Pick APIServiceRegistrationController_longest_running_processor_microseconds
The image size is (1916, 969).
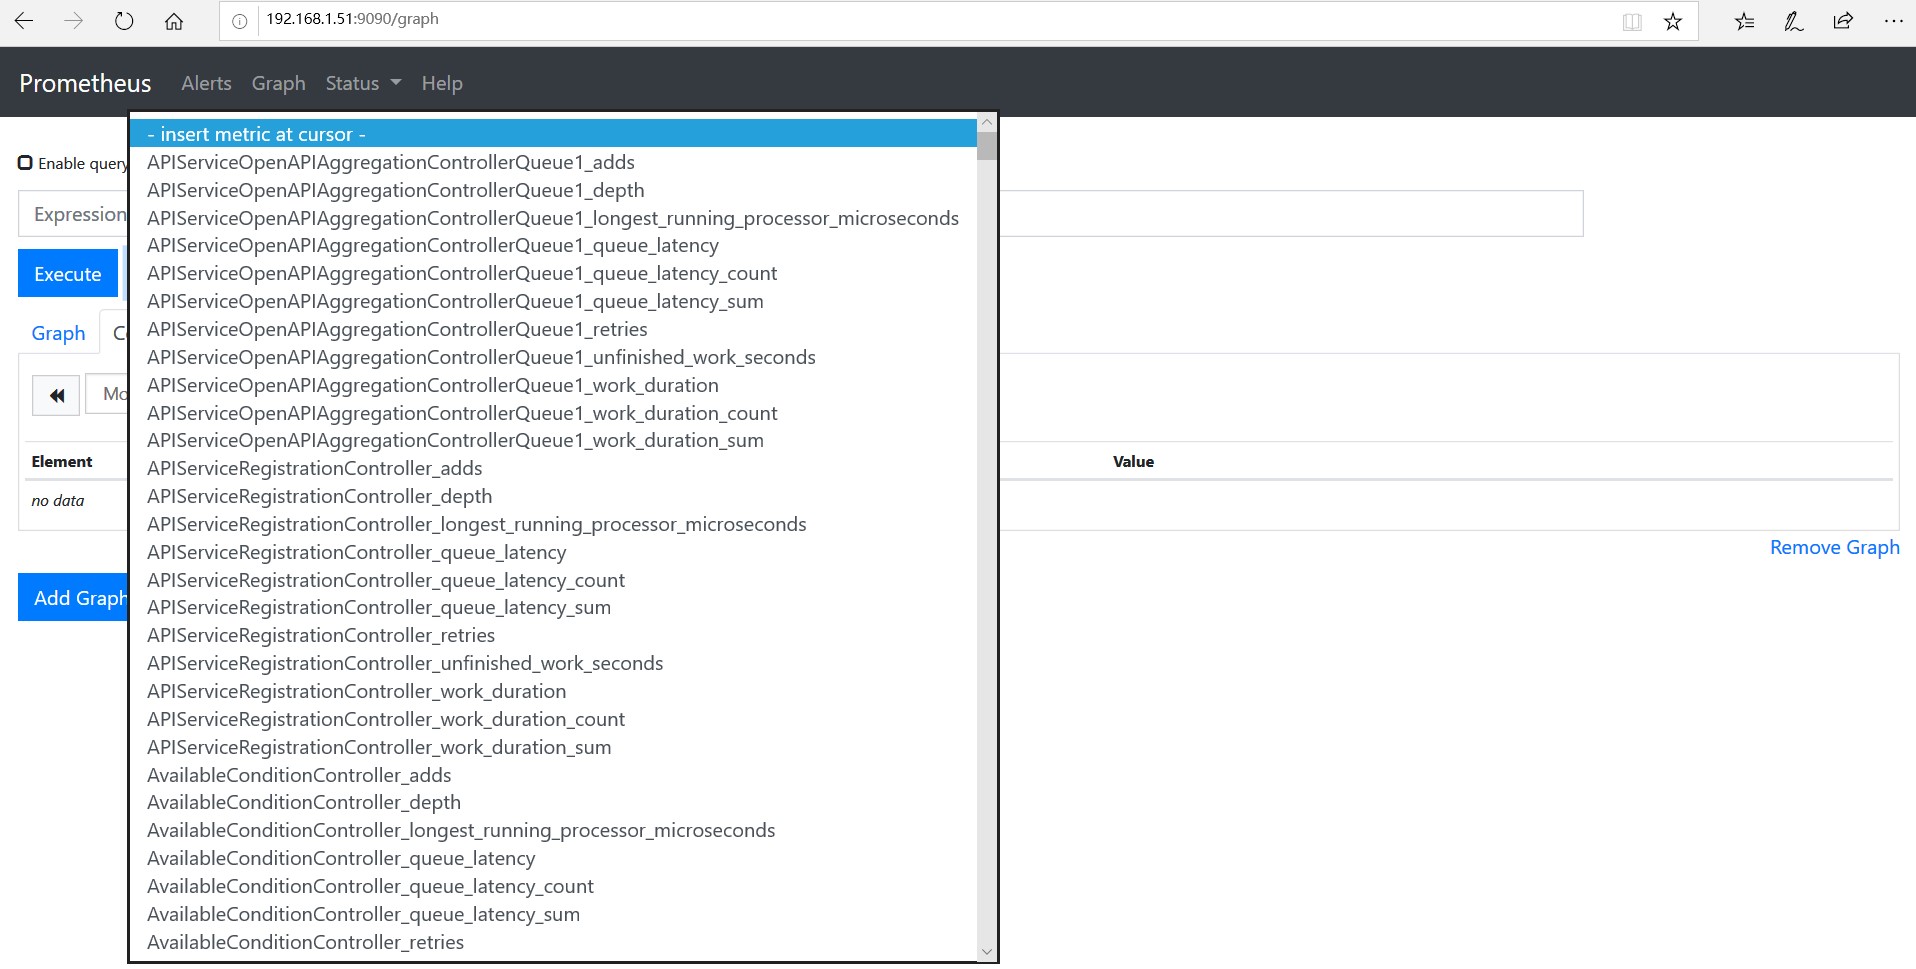coord(553,524)
